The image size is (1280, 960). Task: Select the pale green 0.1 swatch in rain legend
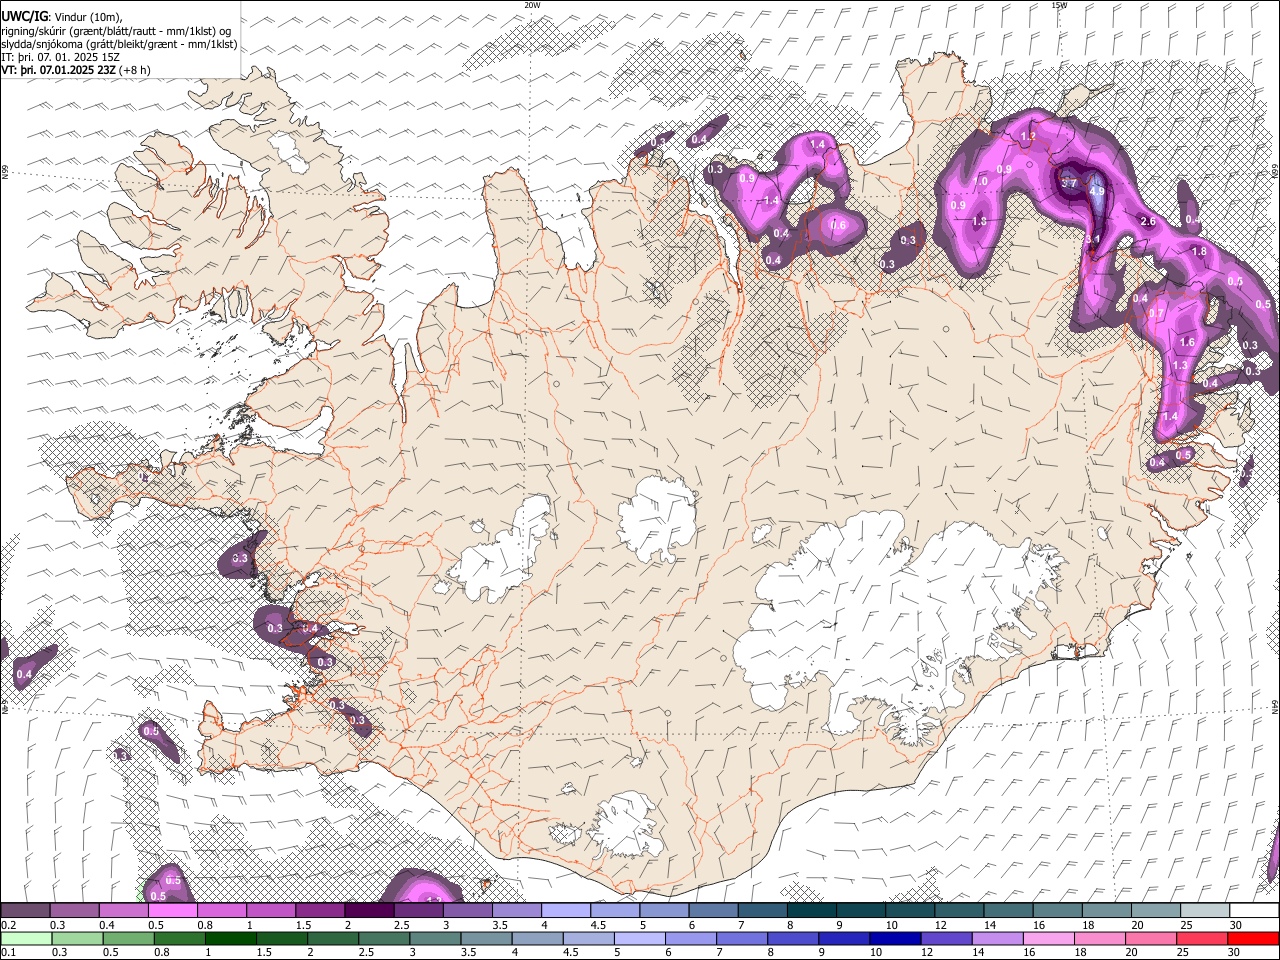[x=26, y=939]
